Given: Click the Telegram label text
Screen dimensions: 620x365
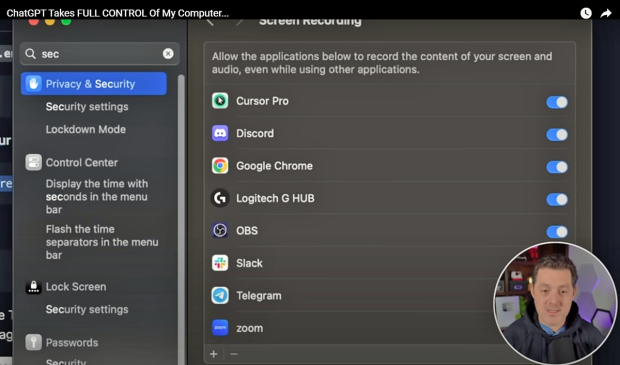Looking at the screenshot, I should [259, 296].
